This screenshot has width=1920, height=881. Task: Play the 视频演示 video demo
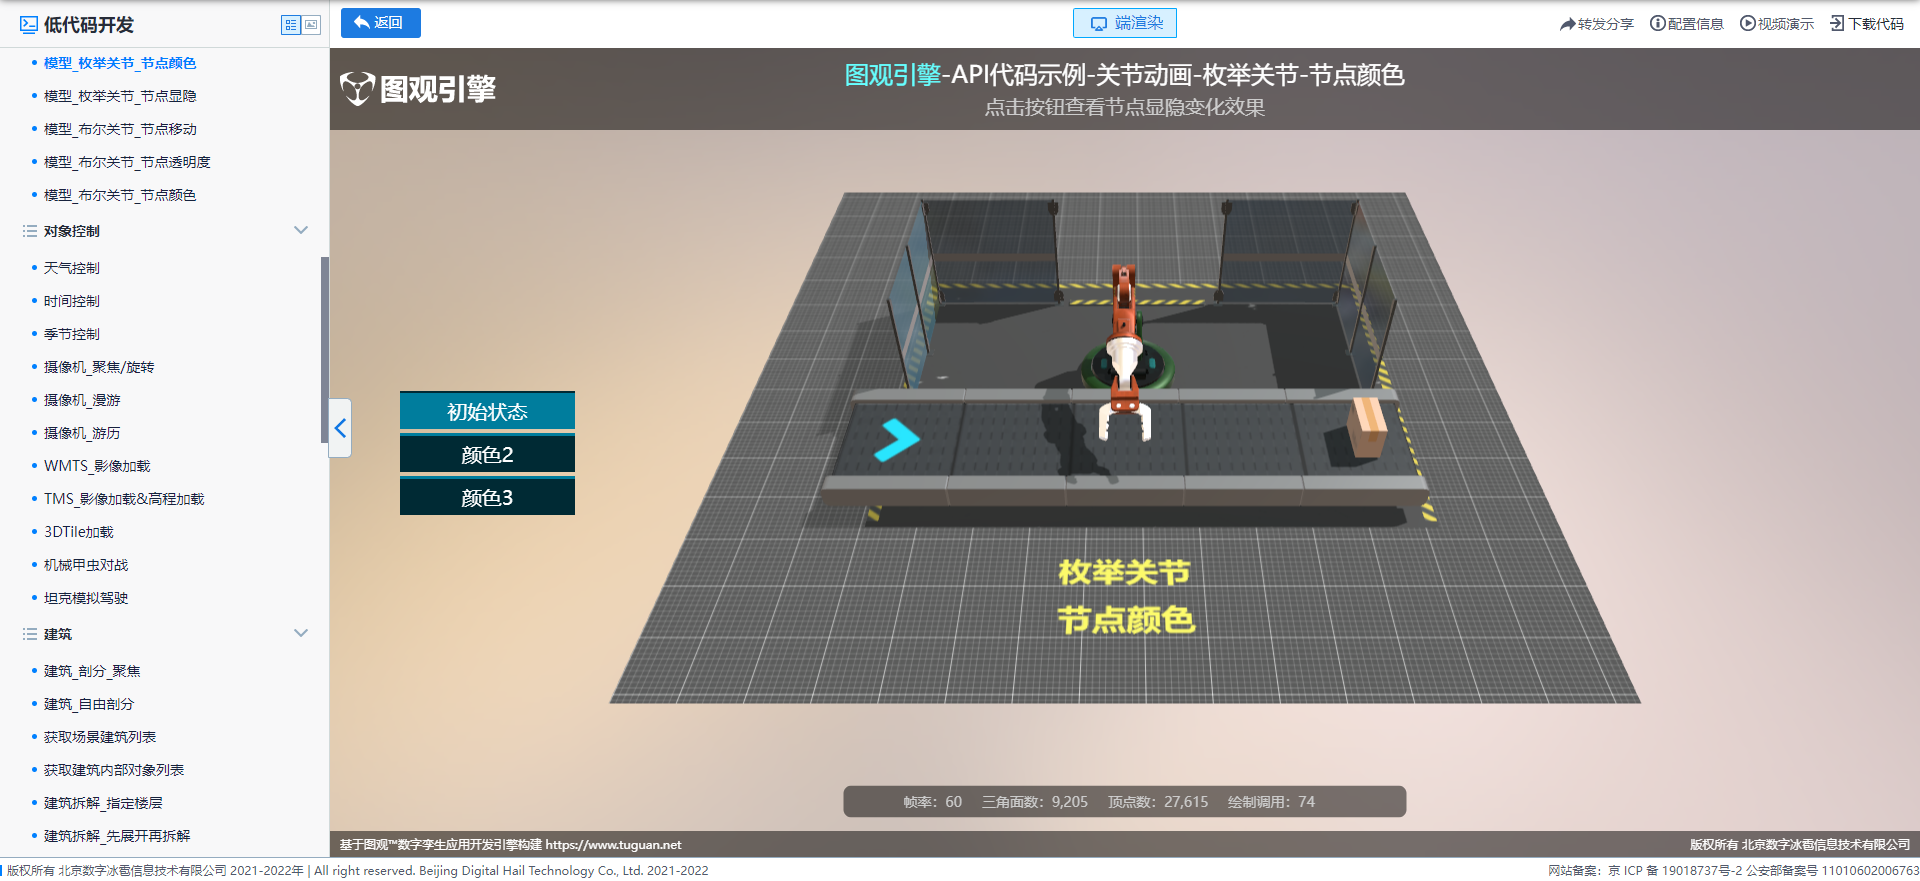tap(1776, 24)
